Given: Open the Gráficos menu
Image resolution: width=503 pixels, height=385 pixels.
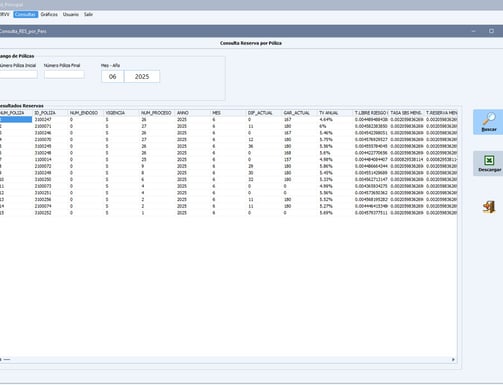Looking at the screenshot, I should pos(49,14).
